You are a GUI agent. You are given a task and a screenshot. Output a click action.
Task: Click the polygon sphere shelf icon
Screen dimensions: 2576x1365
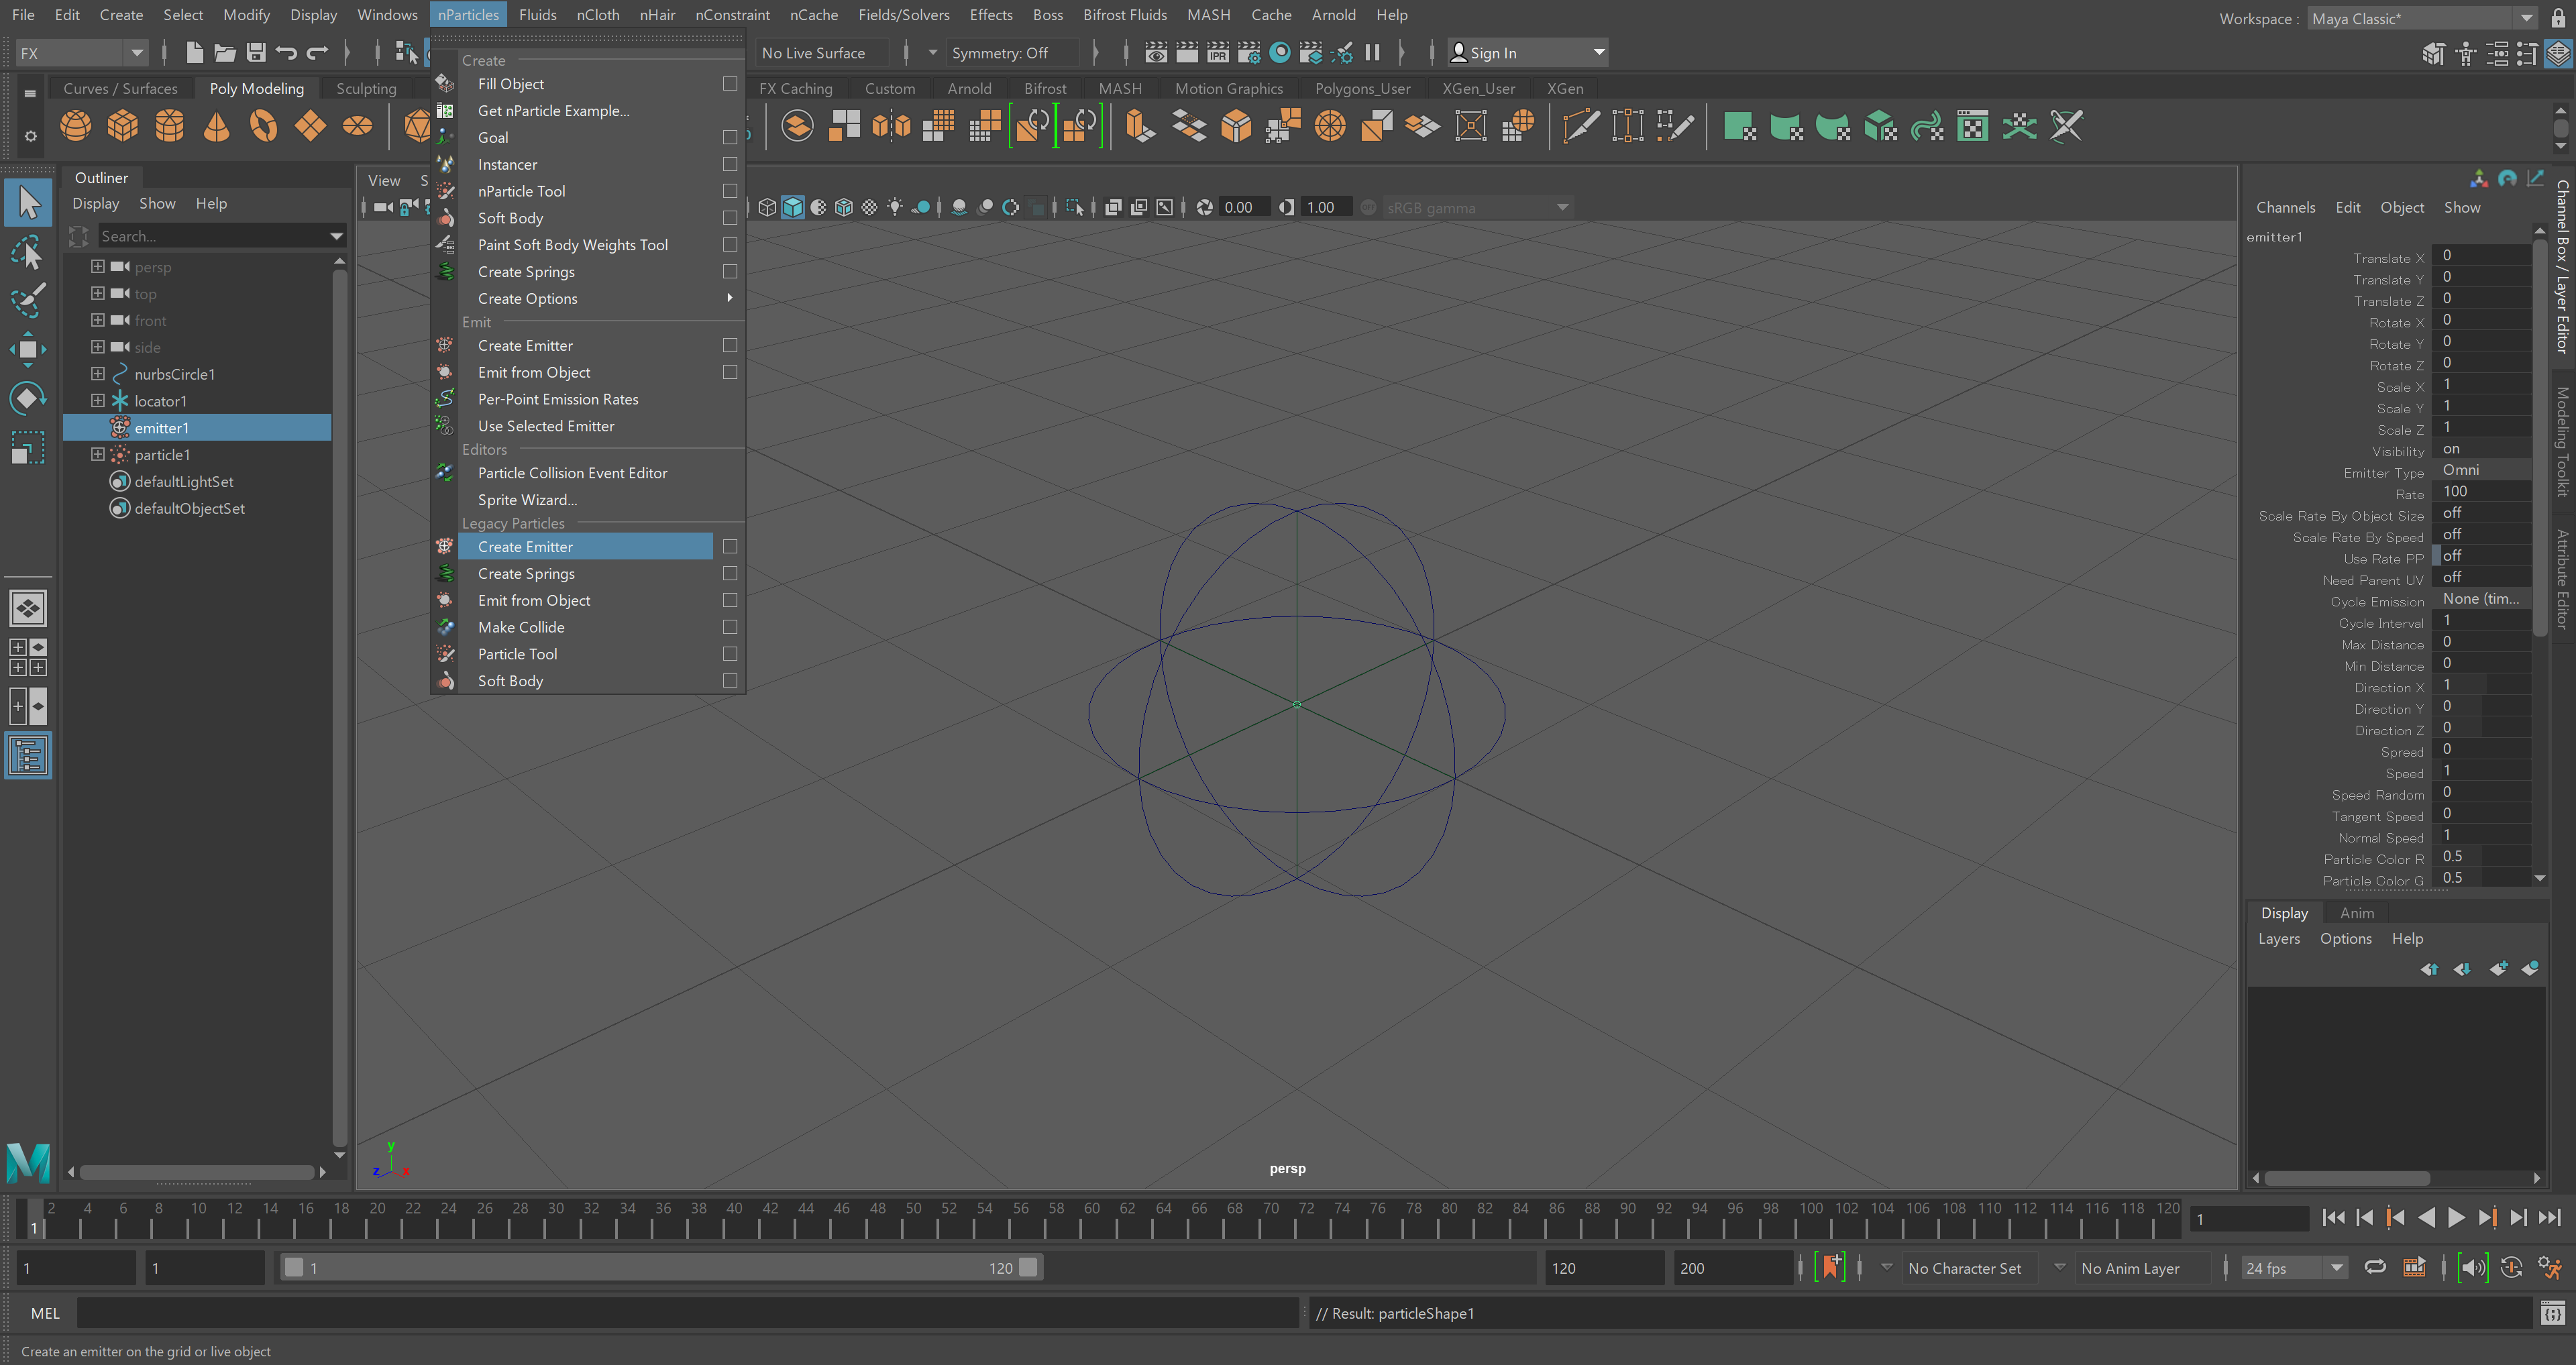pos(76,126)
